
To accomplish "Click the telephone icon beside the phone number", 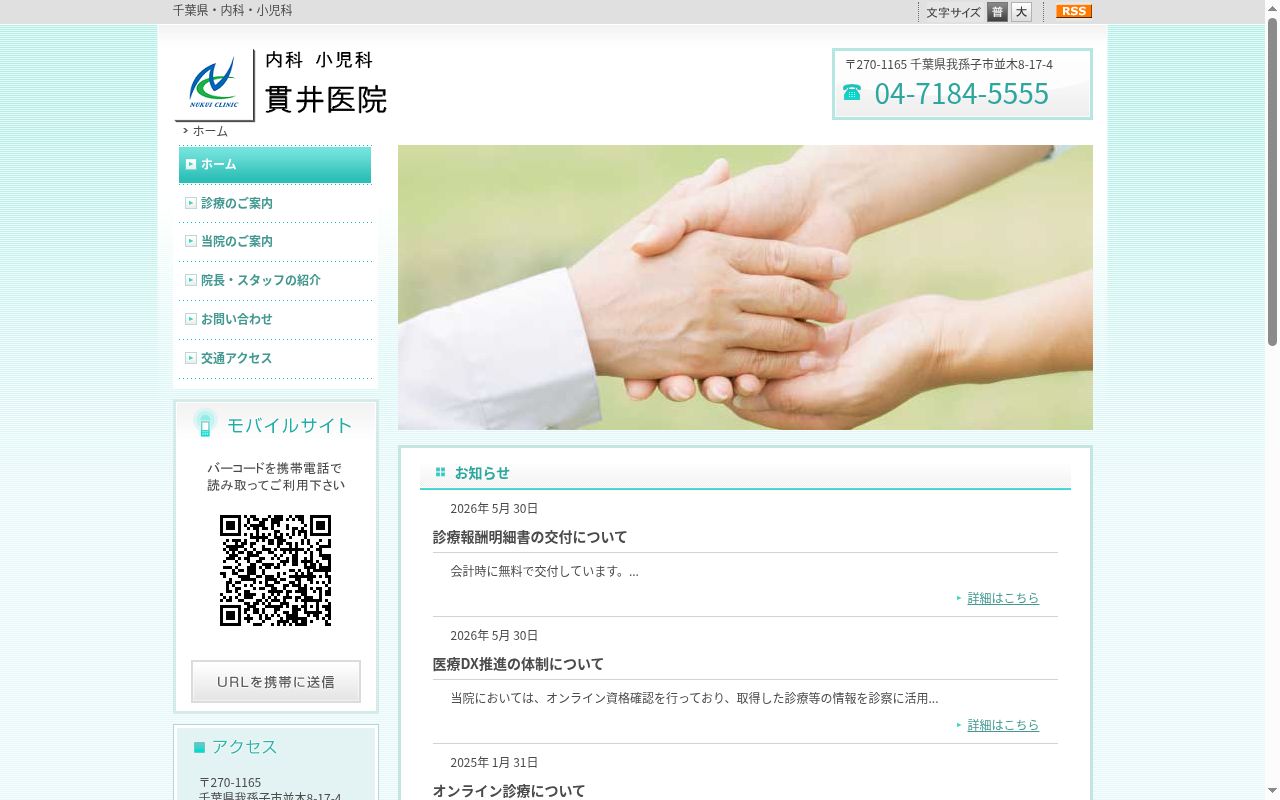I will click(x=852, y=93).
